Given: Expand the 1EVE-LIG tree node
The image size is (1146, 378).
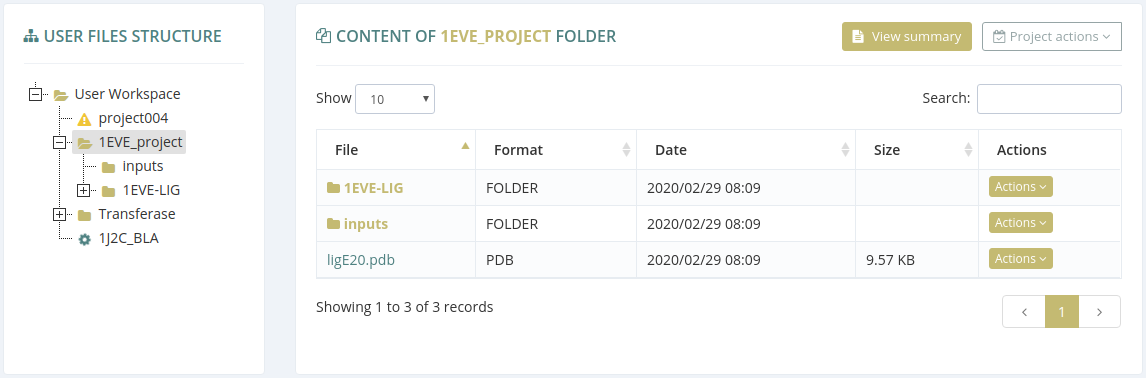Looking at the screenshot, I should [x=83, y=191].
